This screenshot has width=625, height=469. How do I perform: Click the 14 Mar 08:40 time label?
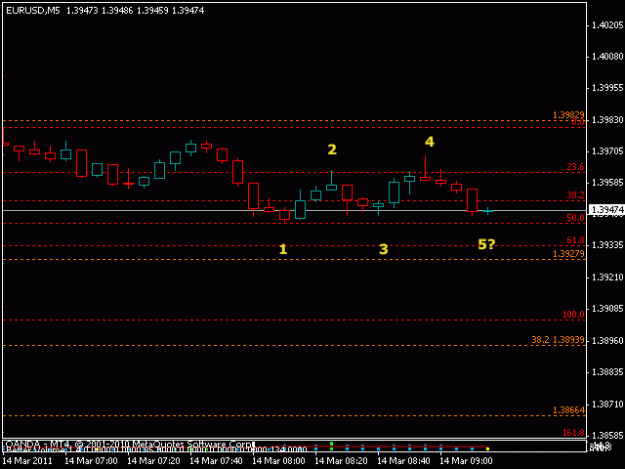coord(403,461)
